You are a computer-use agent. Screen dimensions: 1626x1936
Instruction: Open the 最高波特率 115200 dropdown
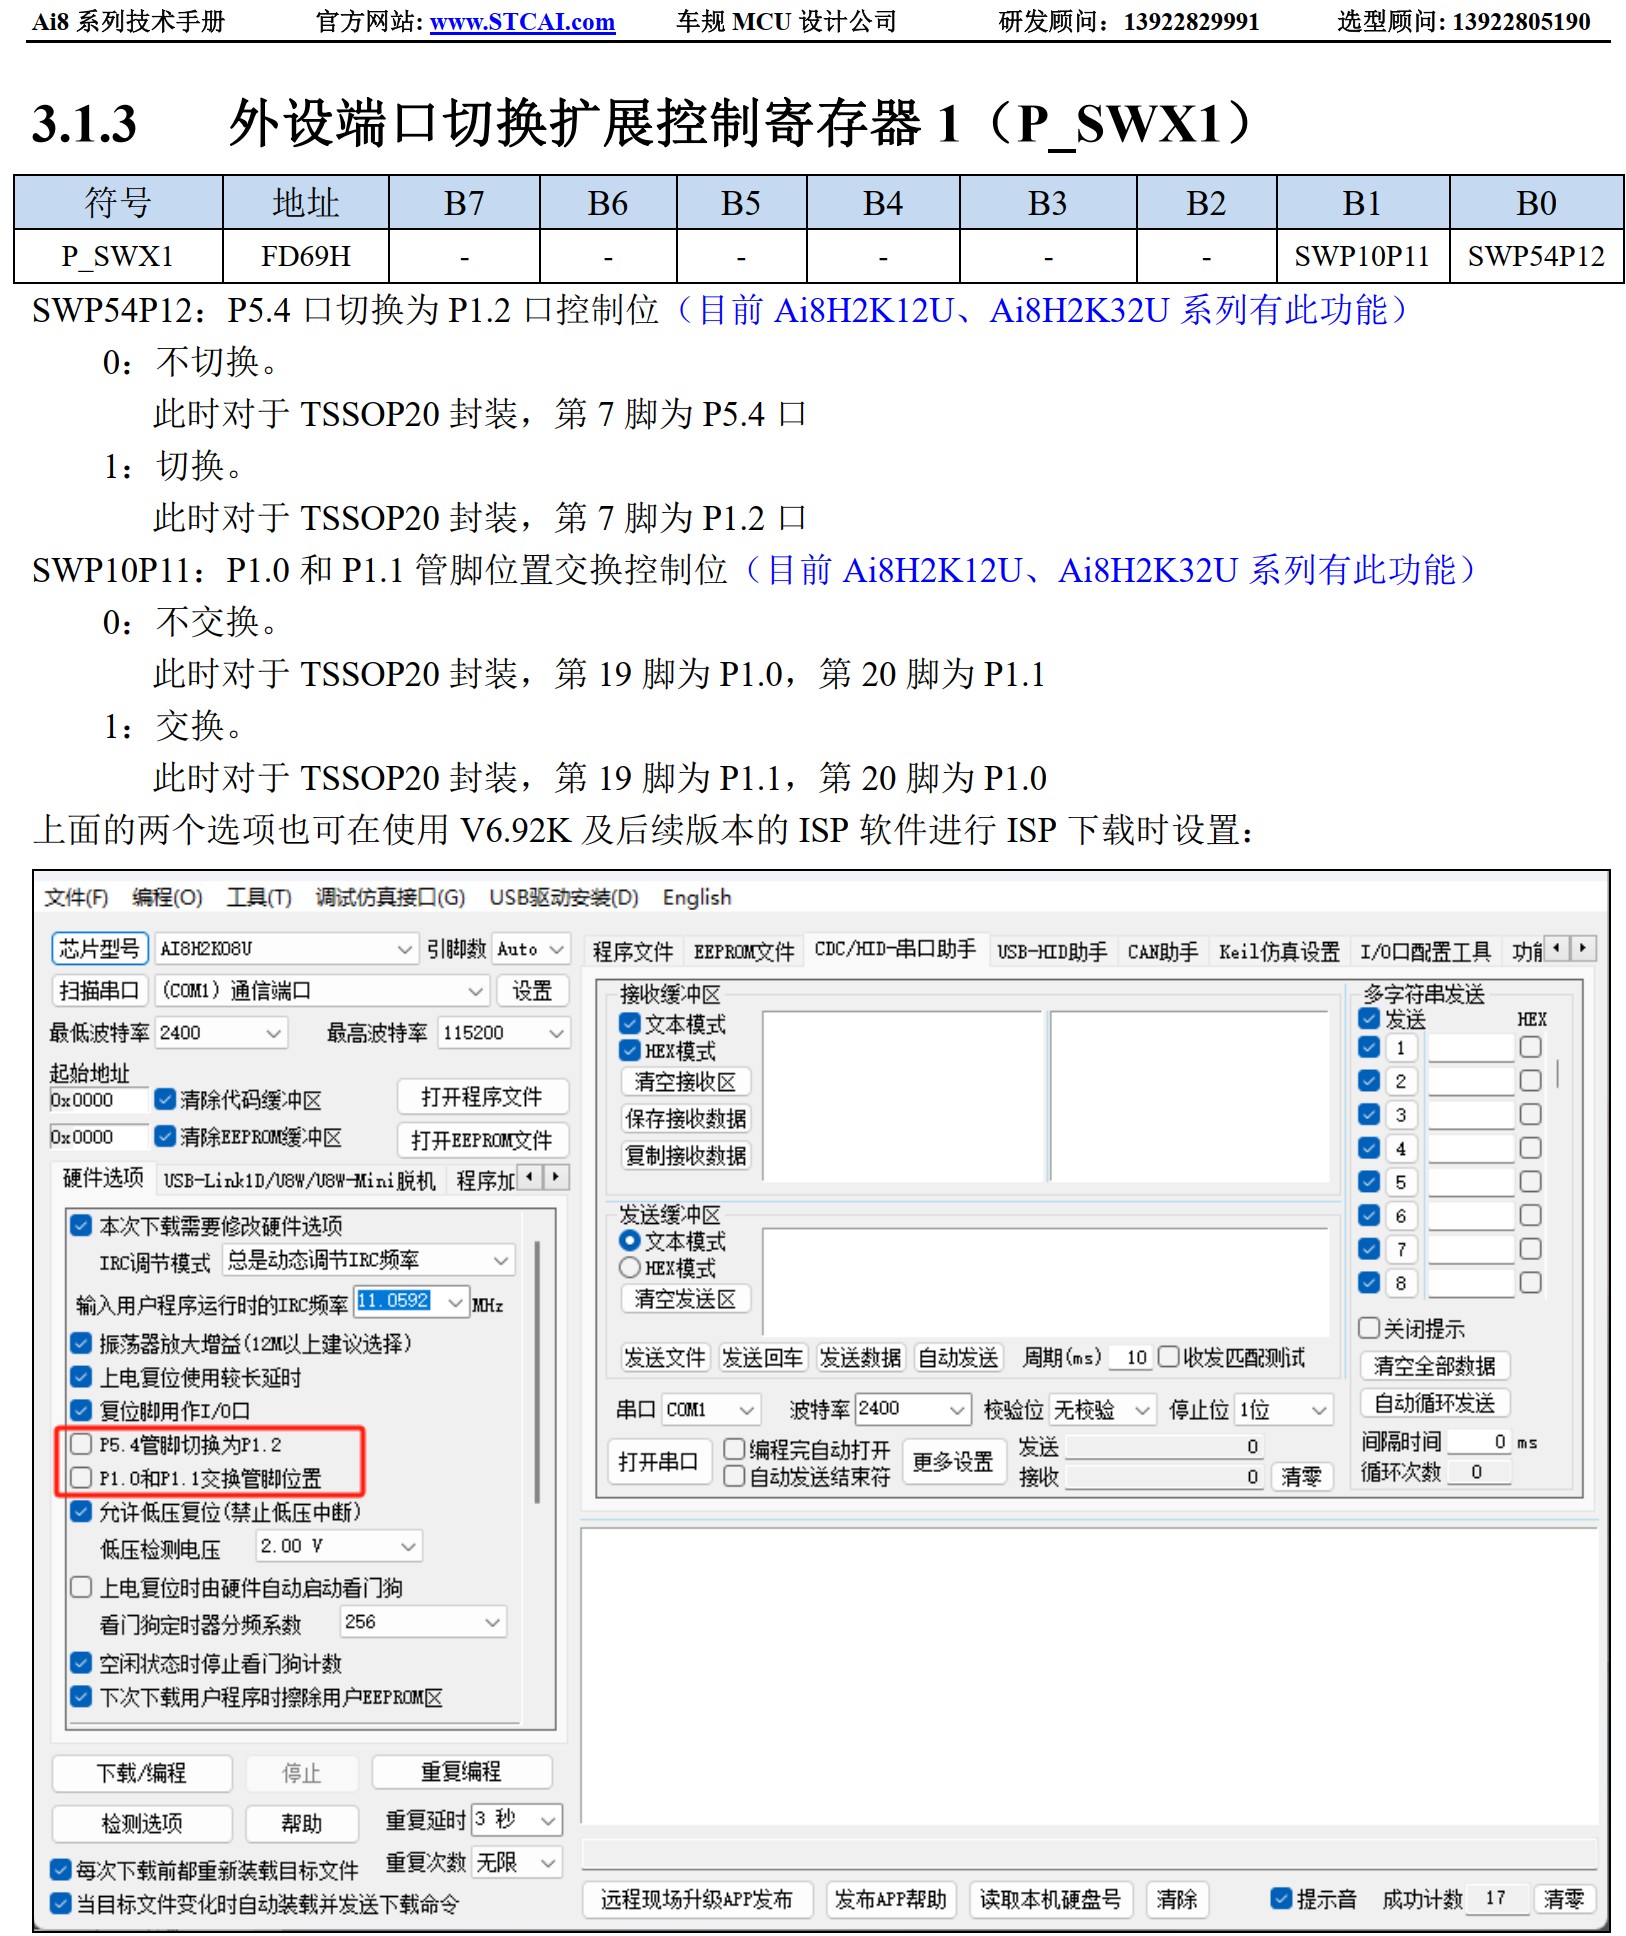504,1032
